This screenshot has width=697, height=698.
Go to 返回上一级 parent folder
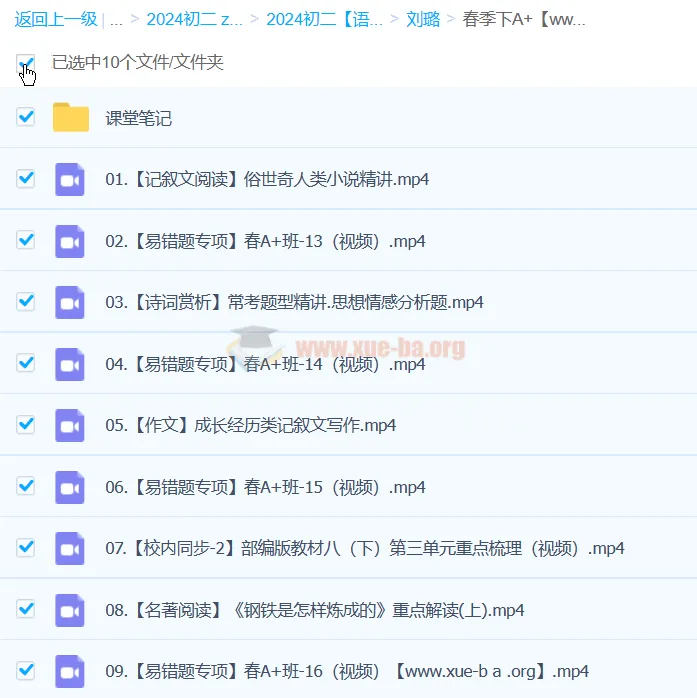click(x=55, y=19)
